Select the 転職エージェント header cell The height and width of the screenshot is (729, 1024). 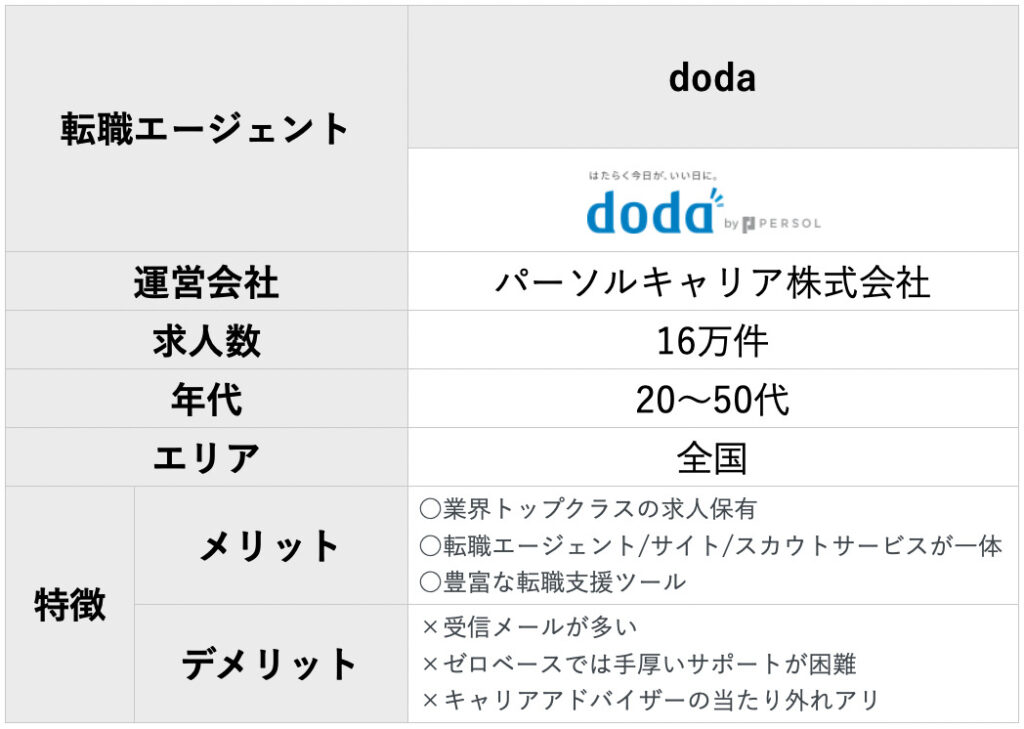coord(206,129)
